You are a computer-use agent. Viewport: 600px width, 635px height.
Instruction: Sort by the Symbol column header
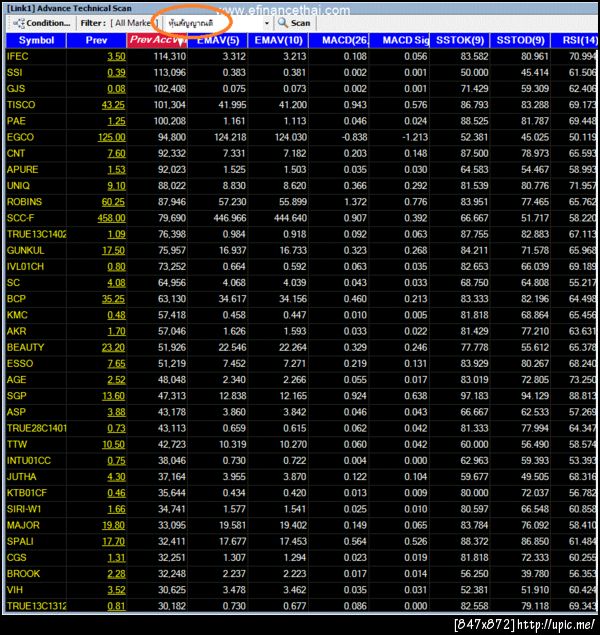coord(36,40)
